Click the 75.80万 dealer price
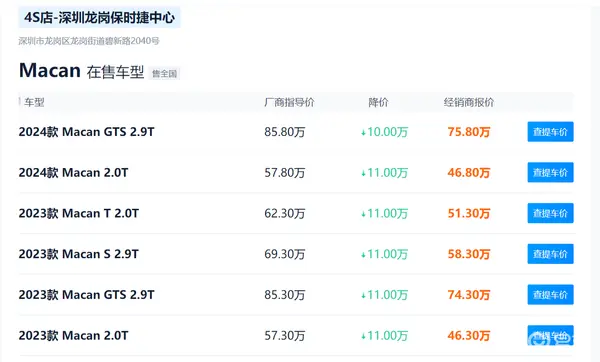 click(x=469, y=132)
